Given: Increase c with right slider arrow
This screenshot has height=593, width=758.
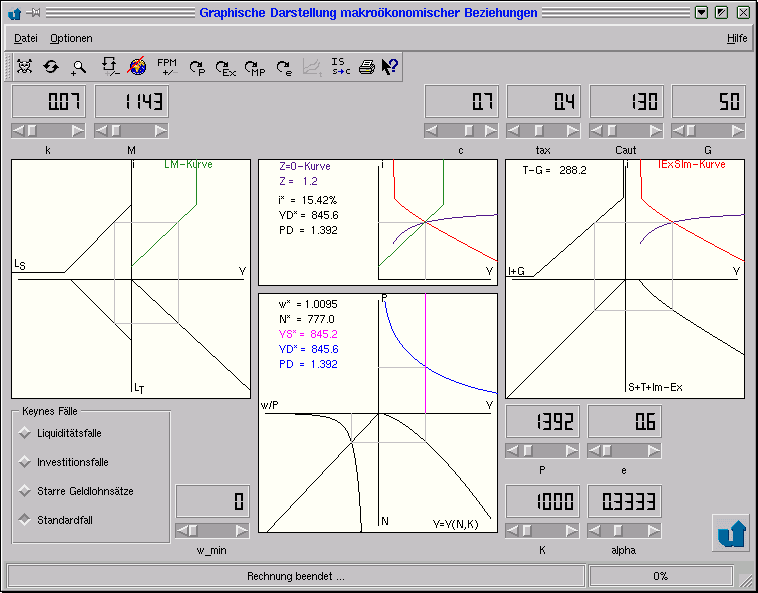Looking at the screenshot, I should [491, 130].
